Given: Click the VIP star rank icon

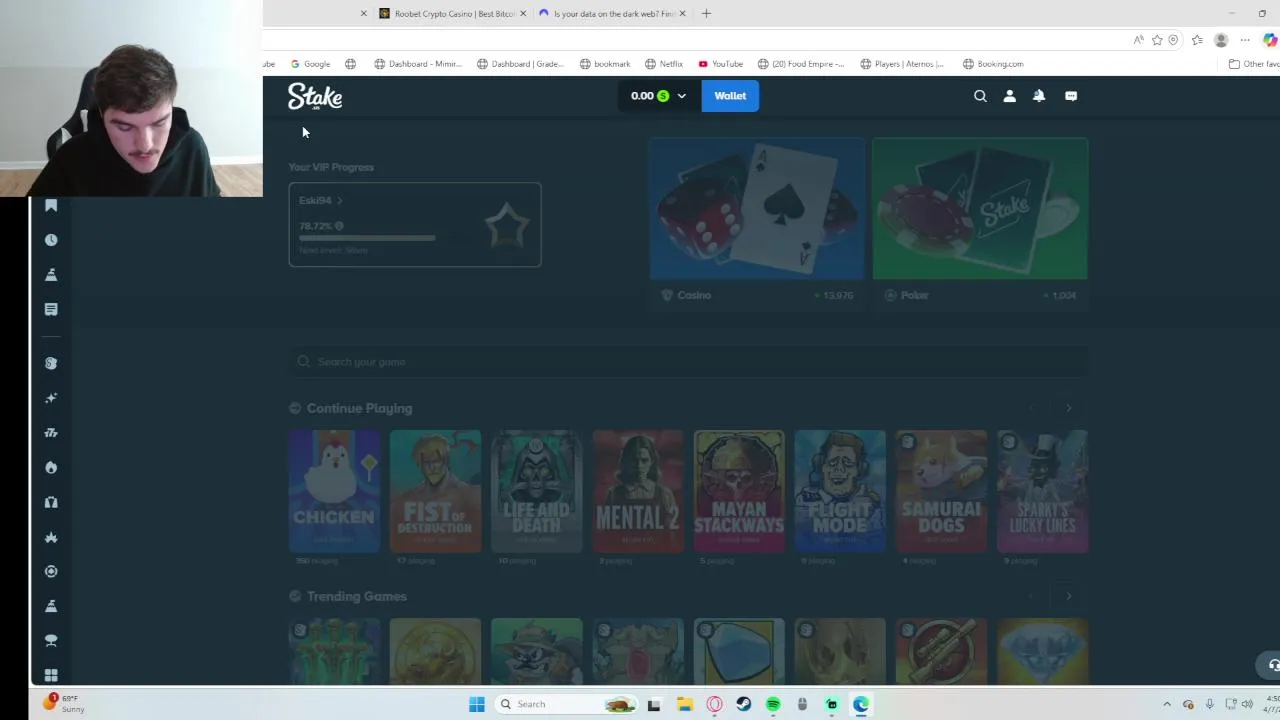Looking at the screenshot, I should pyautogui.click(x=507, y=226).
